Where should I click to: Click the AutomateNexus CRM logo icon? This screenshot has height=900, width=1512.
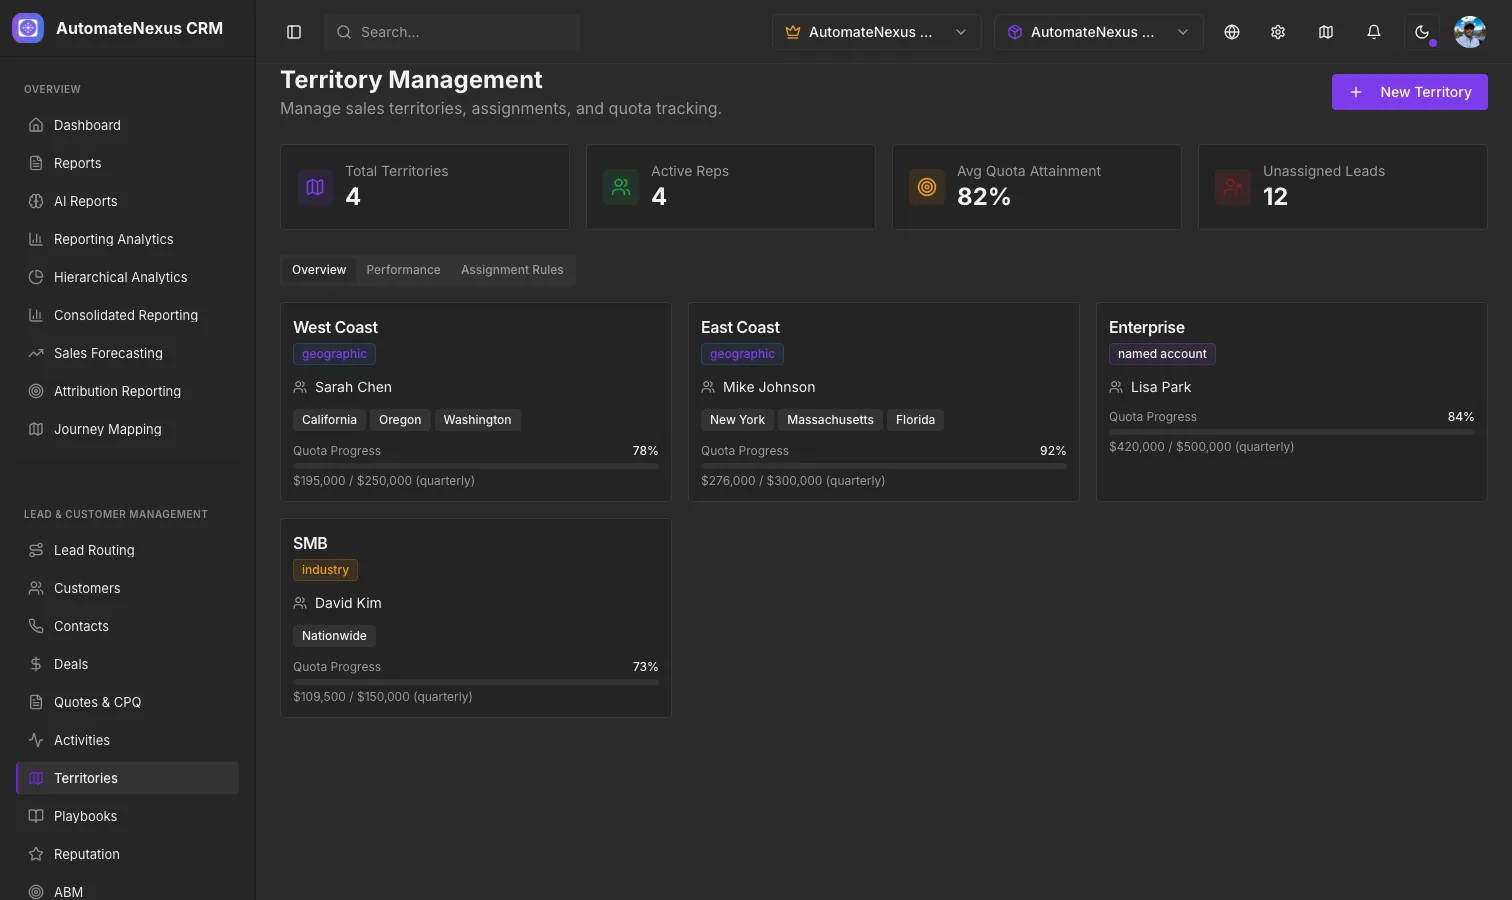[x=28, y=28]
